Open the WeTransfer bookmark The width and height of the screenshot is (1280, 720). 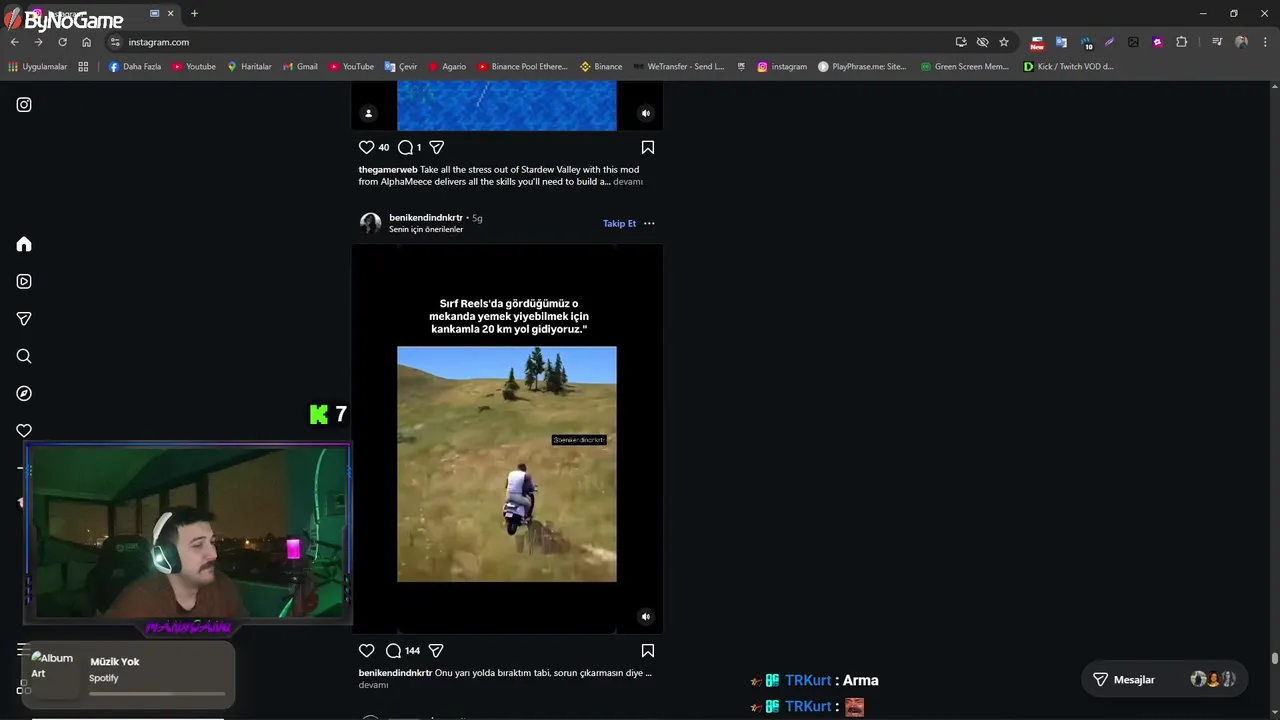[x=679, y=67]
